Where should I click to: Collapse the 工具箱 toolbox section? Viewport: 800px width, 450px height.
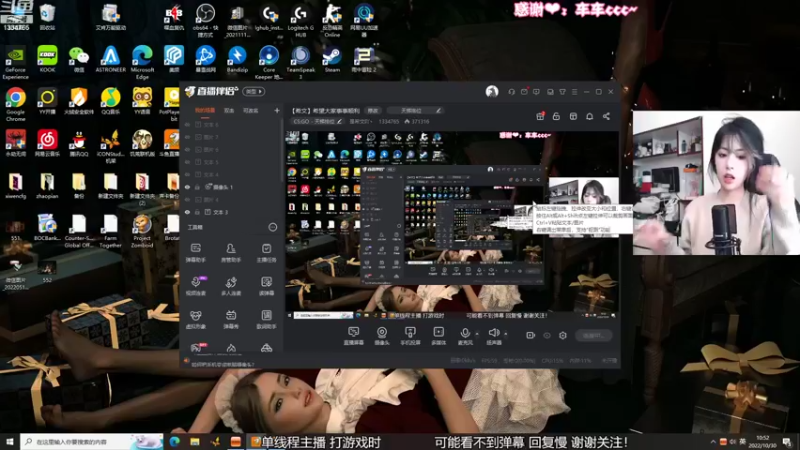tap(273, 227)
